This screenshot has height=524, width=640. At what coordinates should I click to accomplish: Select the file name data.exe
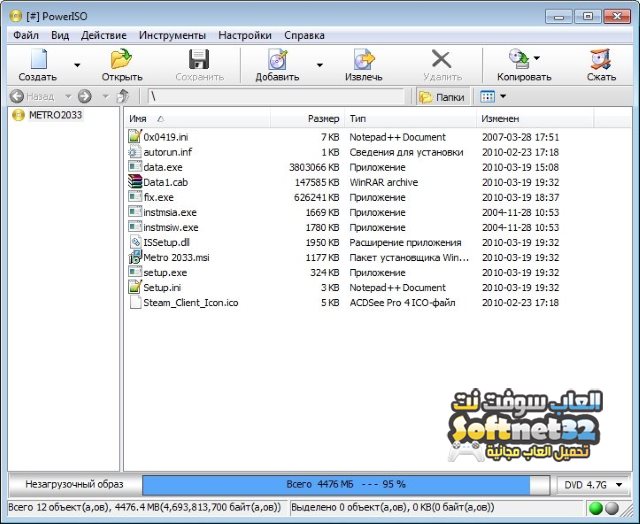click(163, 167)
